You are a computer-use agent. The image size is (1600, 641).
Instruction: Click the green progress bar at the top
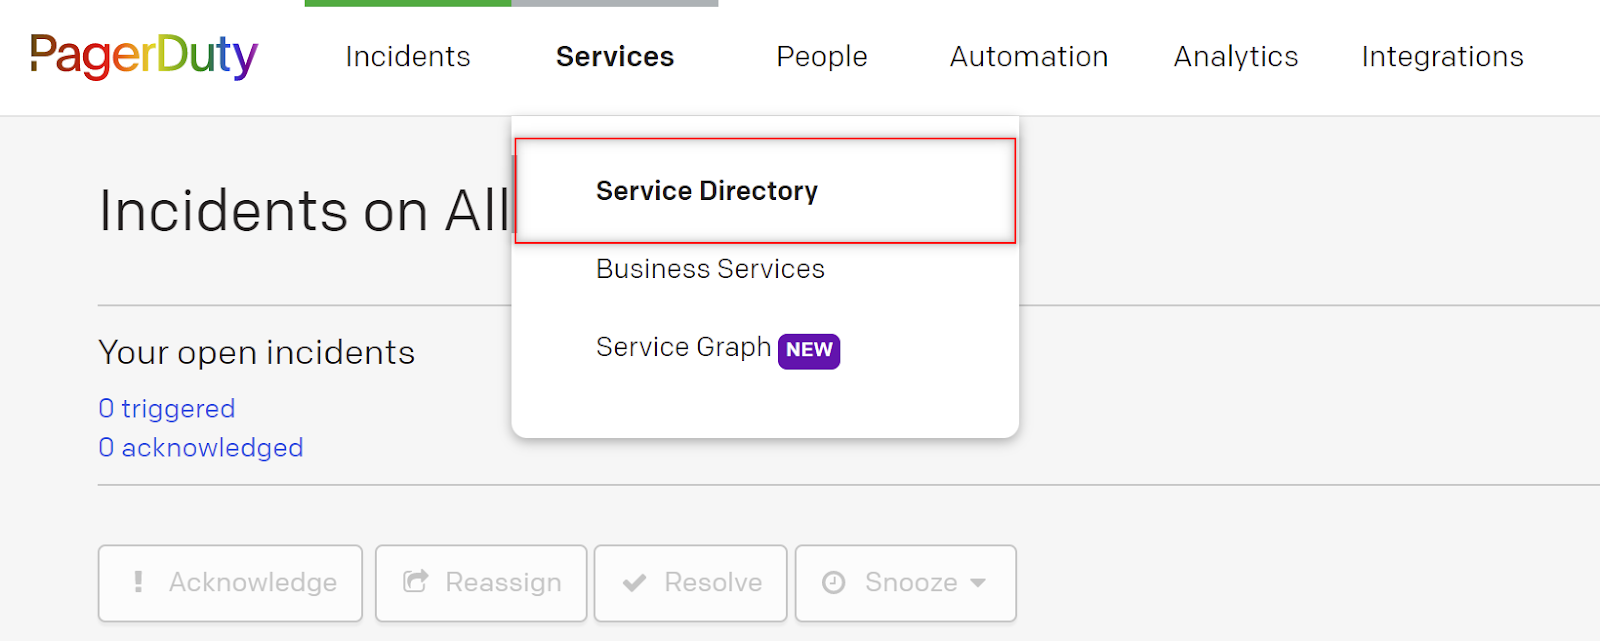click(x=408, y=4)
